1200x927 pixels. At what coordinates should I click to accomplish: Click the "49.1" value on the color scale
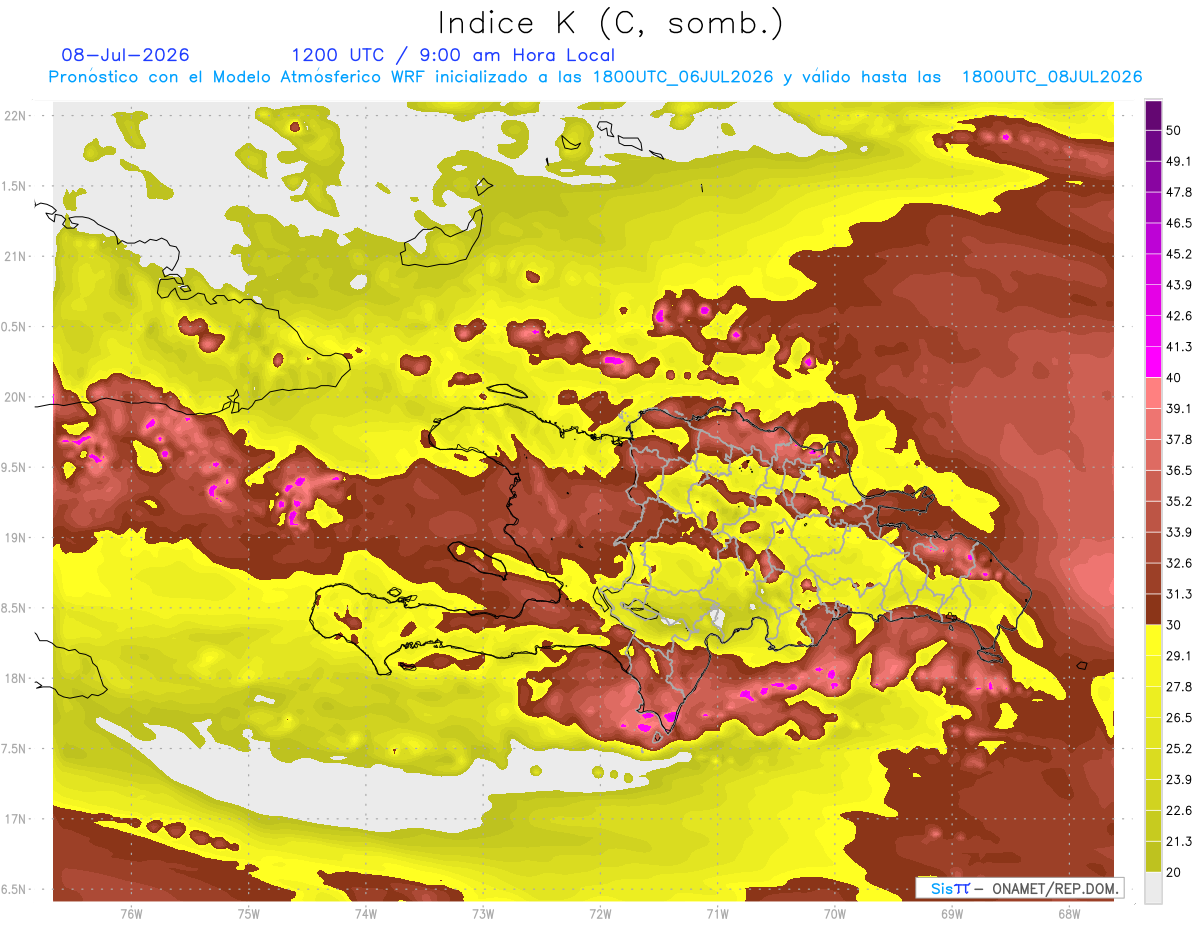click(1178, 161)
